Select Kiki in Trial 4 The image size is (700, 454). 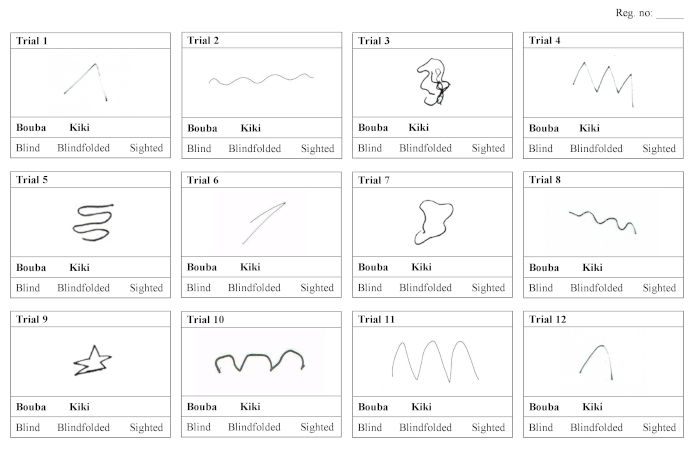coord(590,128)
